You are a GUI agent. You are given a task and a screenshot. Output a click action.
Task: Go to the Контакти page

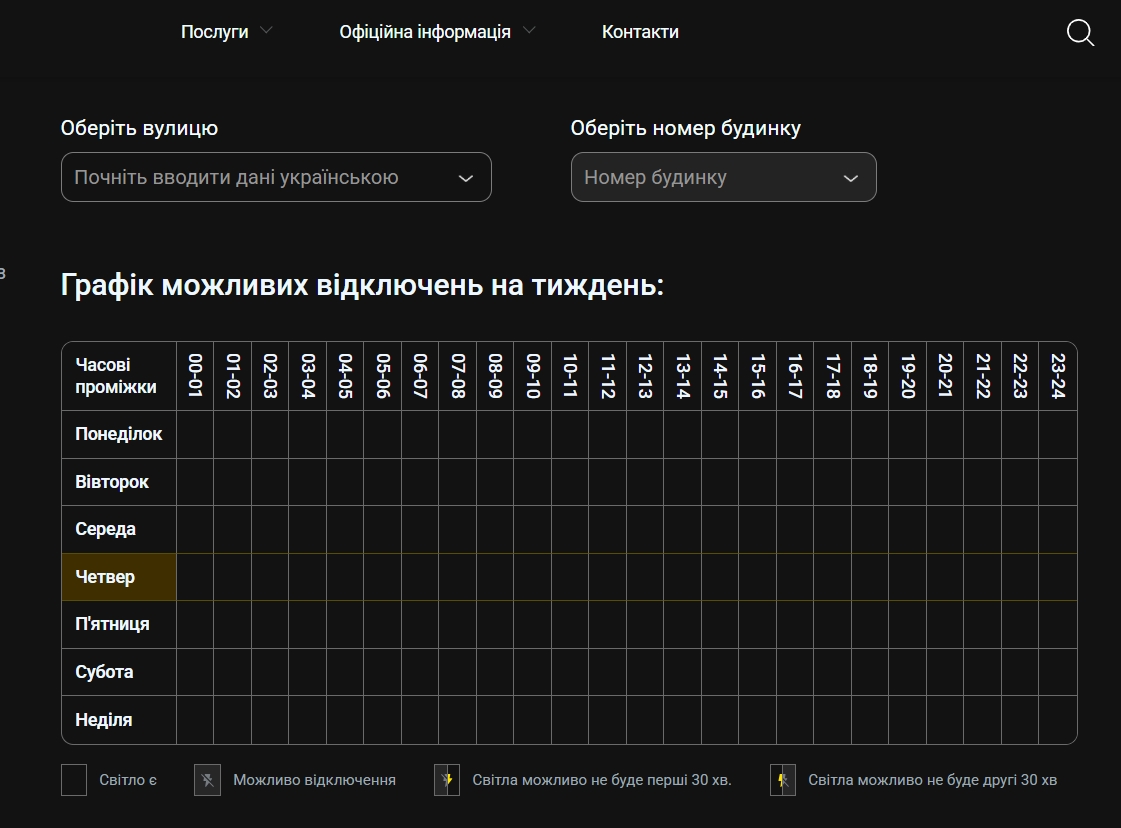click(x=640, y=32)
